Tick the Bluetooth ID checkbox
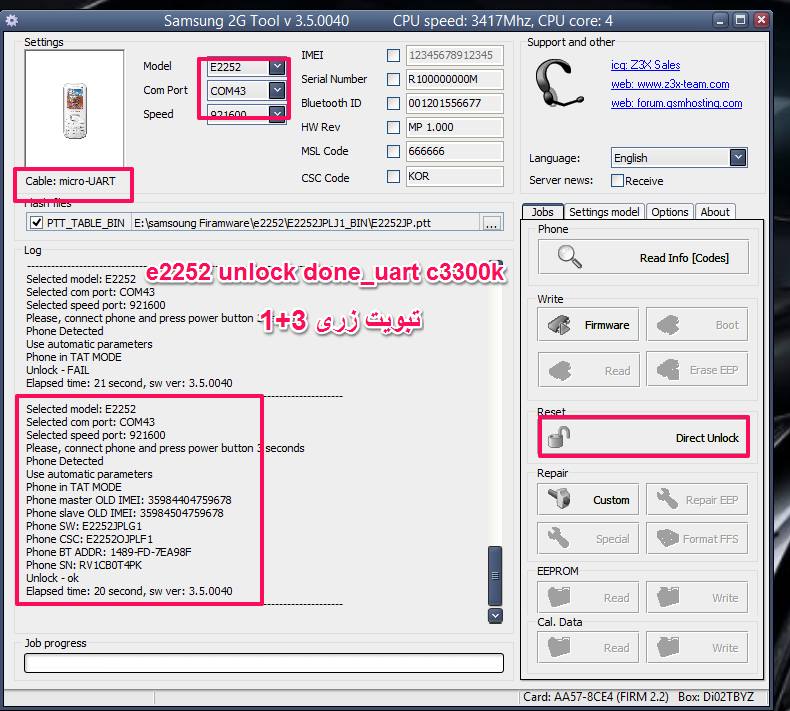 [393, 103]
